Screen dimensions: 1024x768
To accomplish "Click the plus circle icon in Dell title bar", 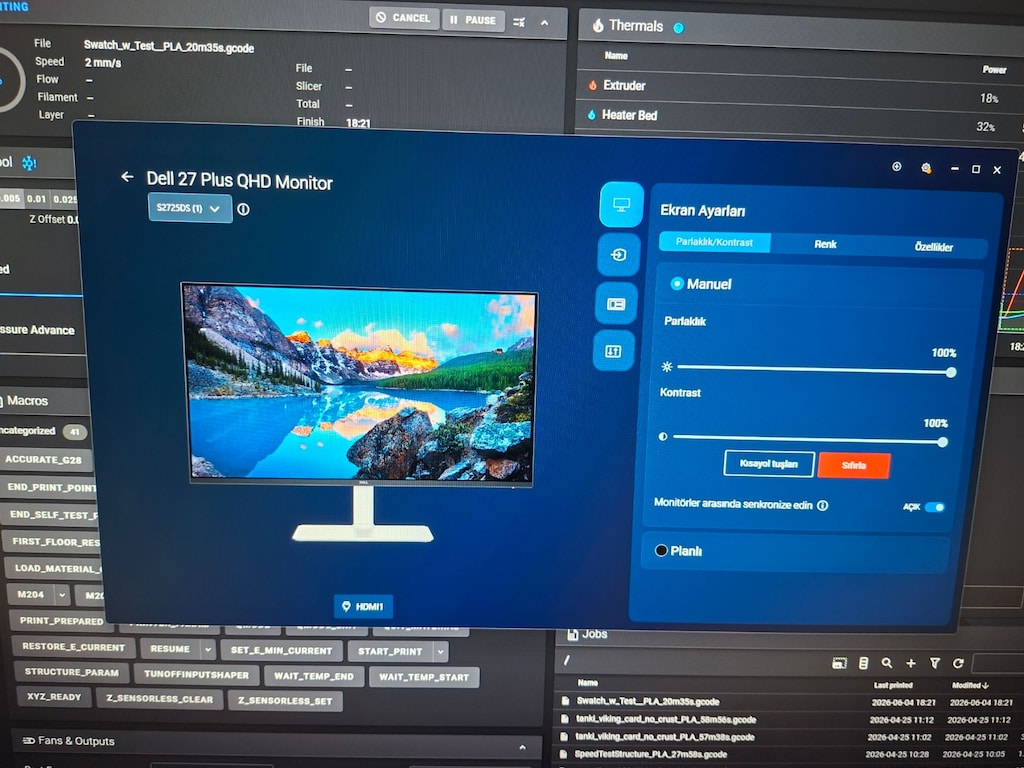I will (x=897, y=167).
